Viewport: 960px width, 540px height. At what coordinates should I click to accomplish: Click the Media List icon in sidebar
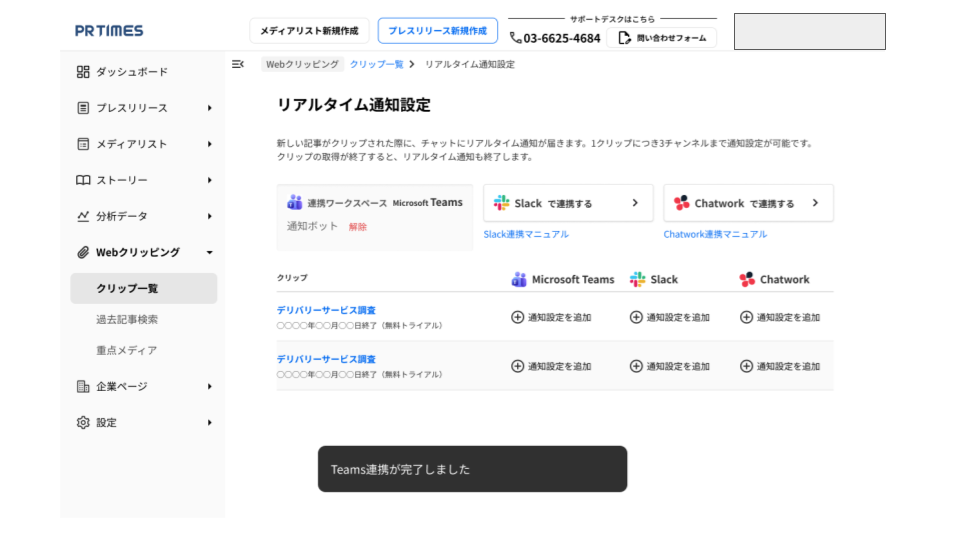tap(83, 144)
